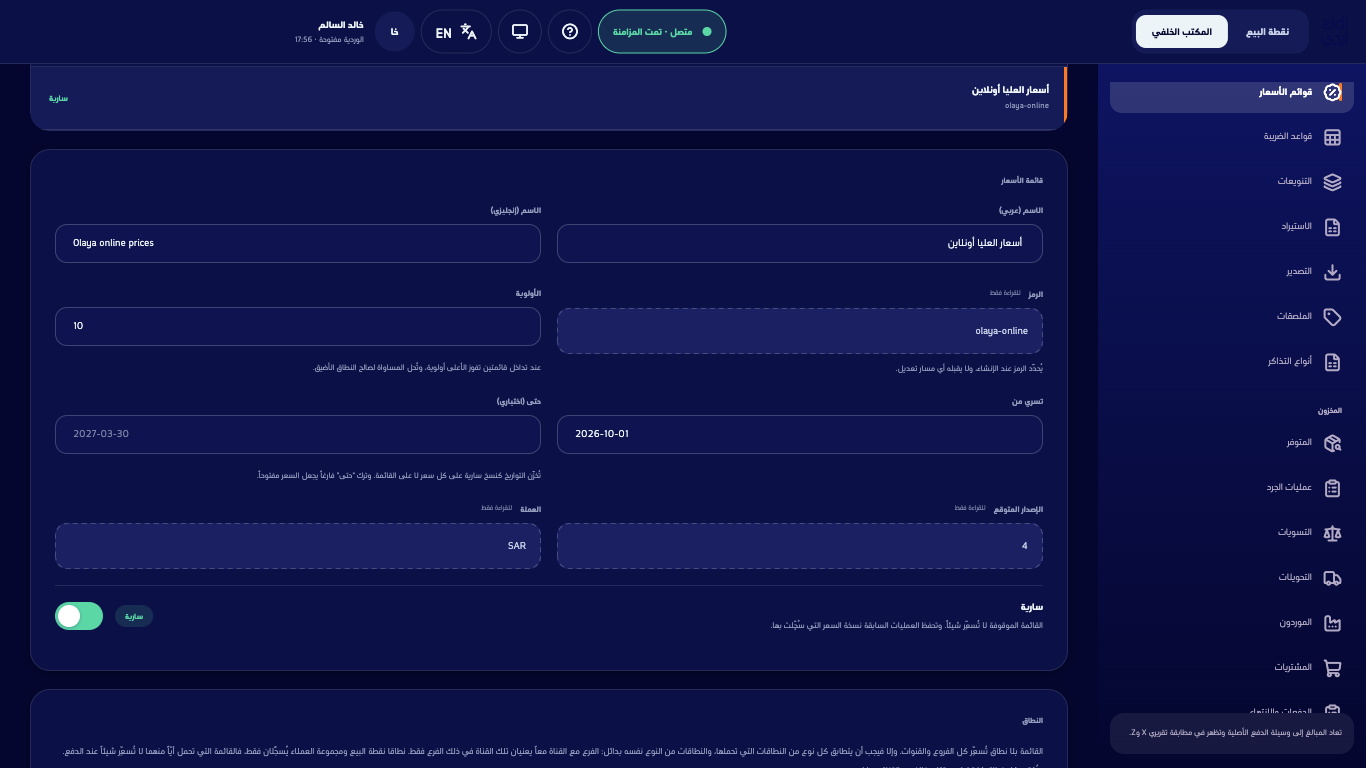Switch language using the EN button
The height and width of the screenshot is (768, 1366).
click(x=456, y=32)
